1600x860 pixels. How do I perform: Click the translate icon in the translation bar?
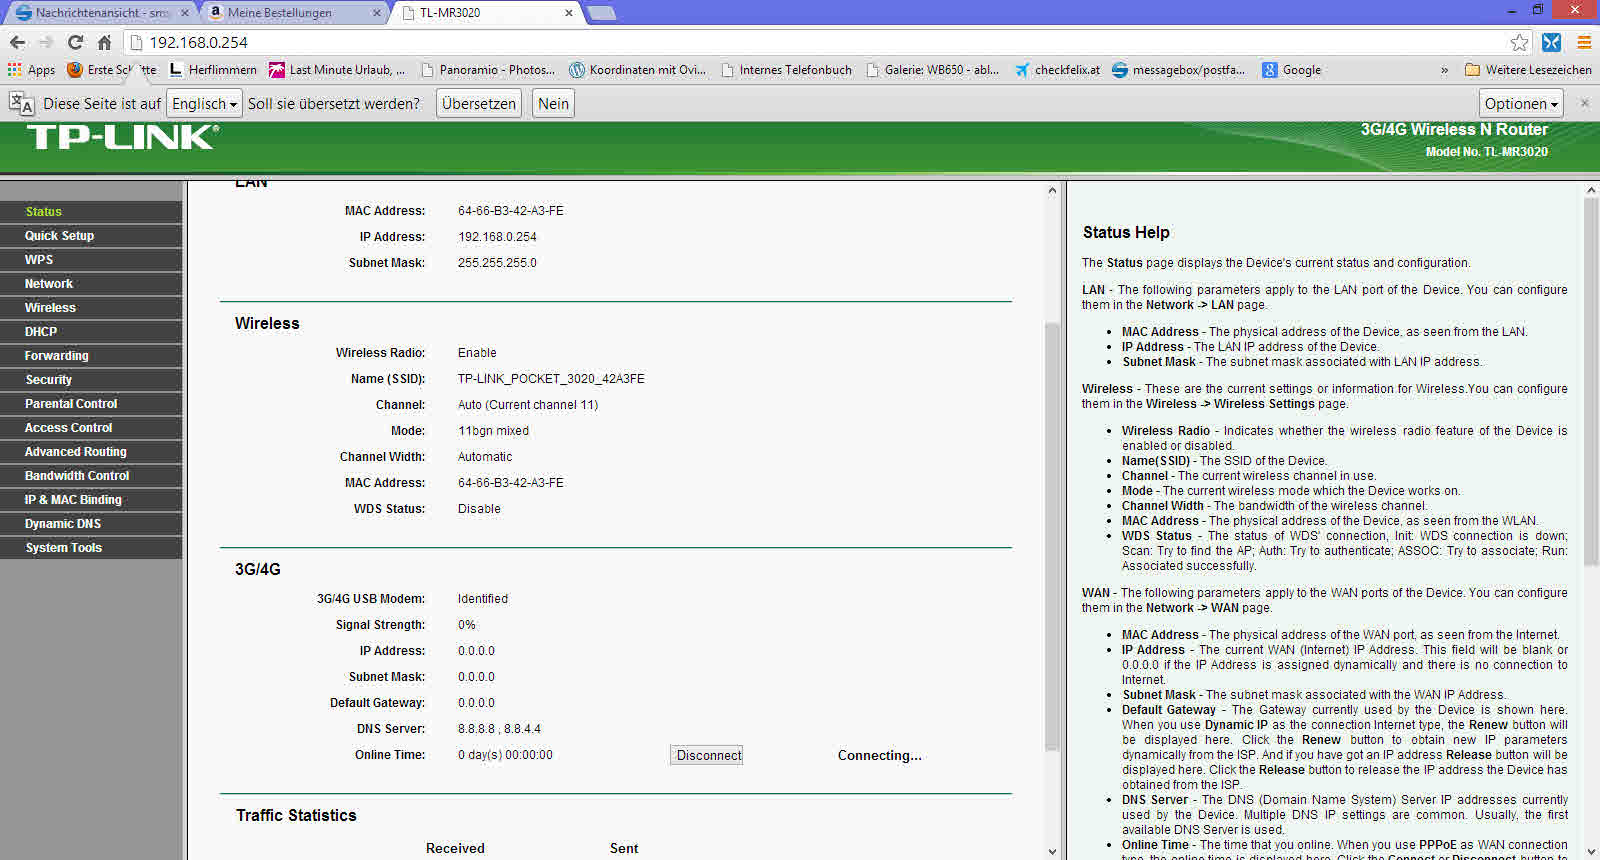[x=21, y=103]
